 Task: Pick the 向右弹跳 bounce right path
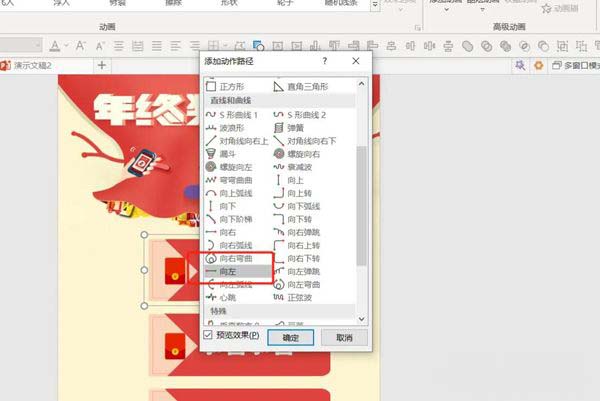tap(297, 232)
